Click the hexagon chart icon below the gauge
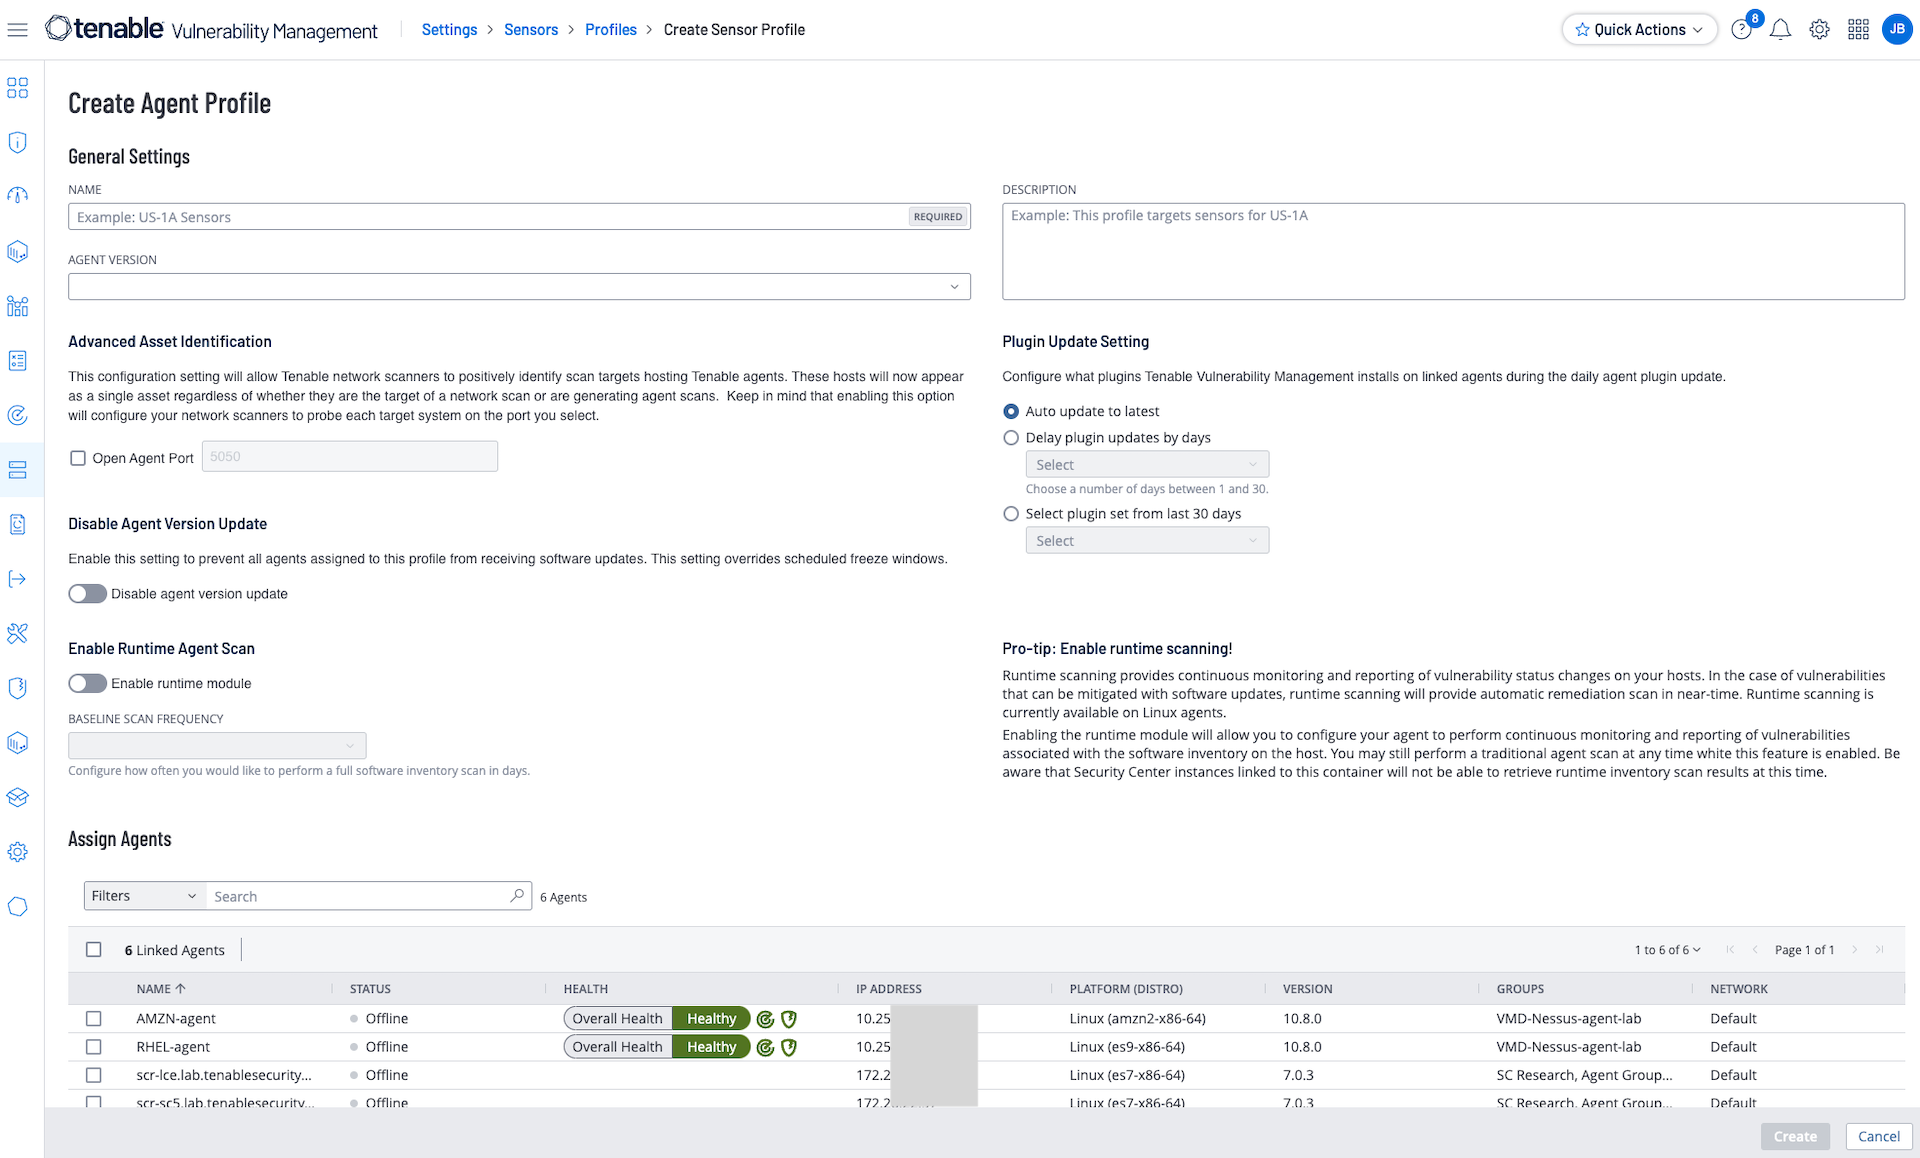 (17, 251)
